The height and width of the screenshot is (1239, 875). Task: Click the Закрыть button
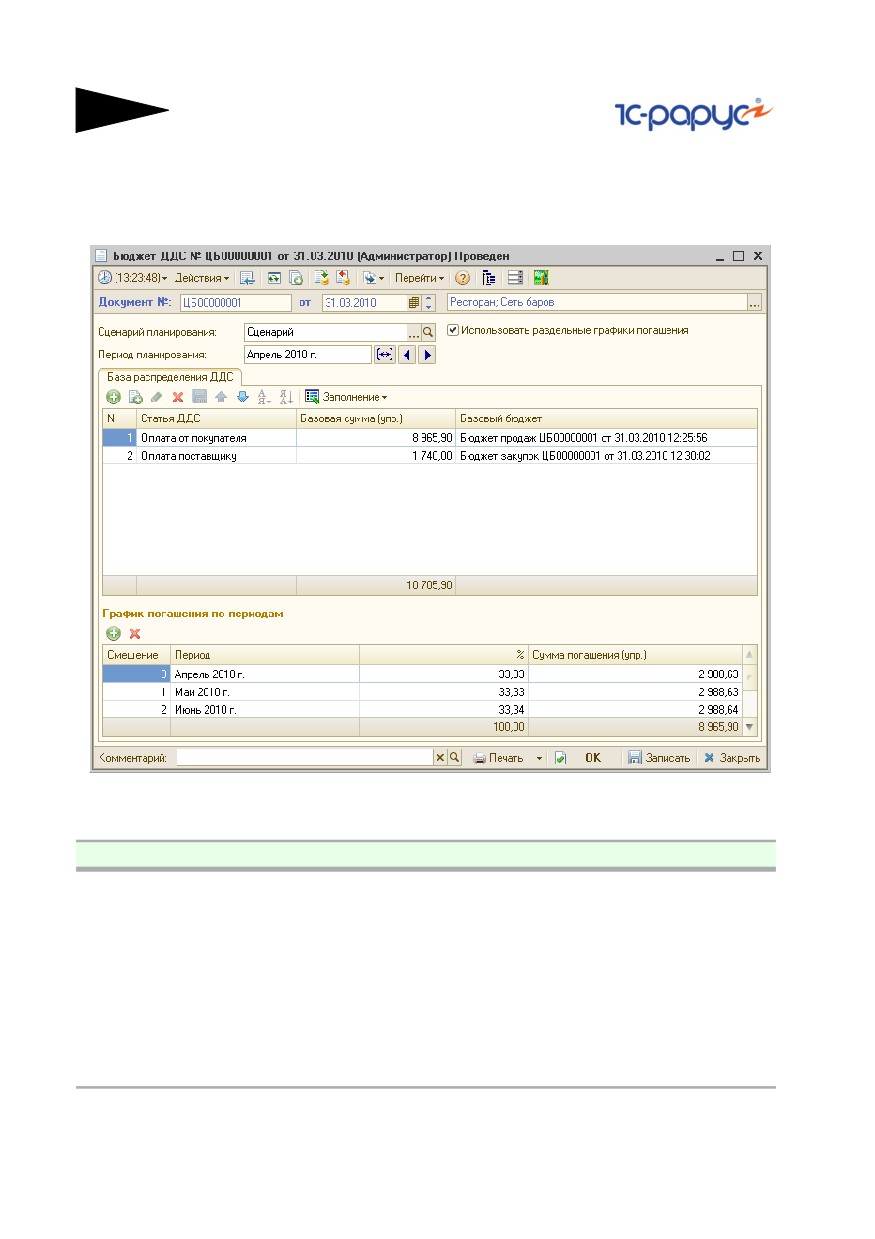tap(732, 758)
